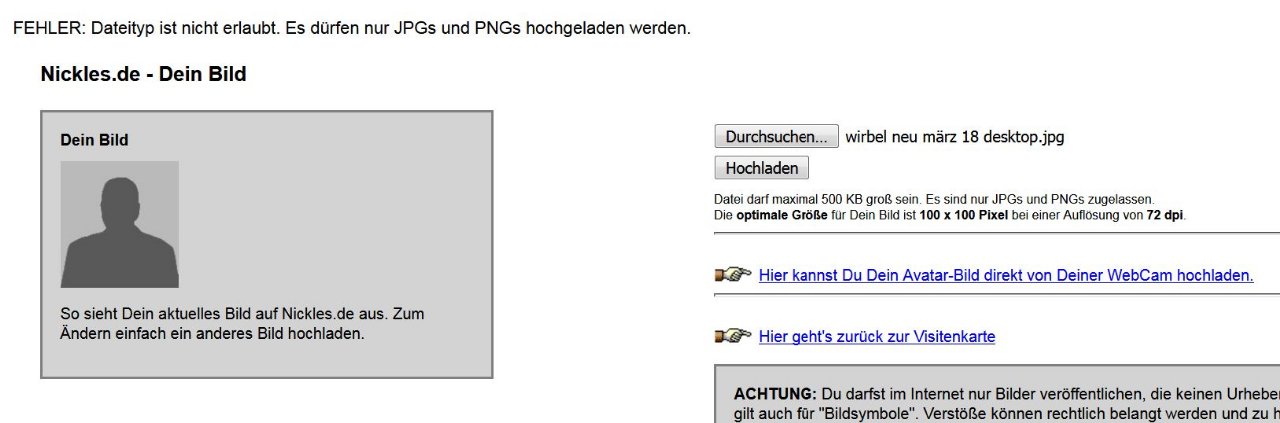Click the Durchsuchen... file browse button
Viewport: 1280px width, 423px height.
click(776, 137)
